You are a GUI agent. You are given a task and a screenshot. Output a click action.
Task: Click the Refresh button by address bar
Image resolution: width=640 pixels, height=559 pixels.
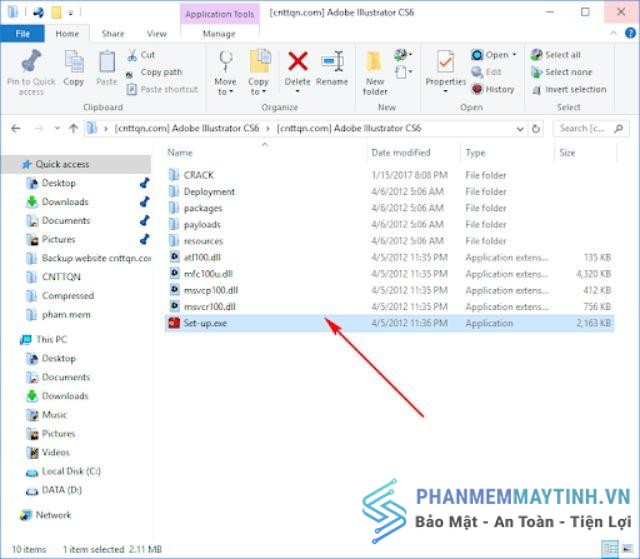536,129
